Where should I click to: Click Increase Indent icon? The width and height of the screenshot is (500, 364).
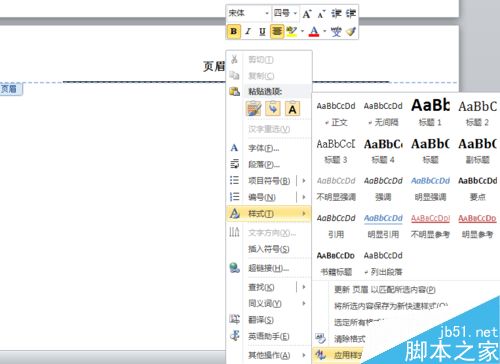[351, 14]
